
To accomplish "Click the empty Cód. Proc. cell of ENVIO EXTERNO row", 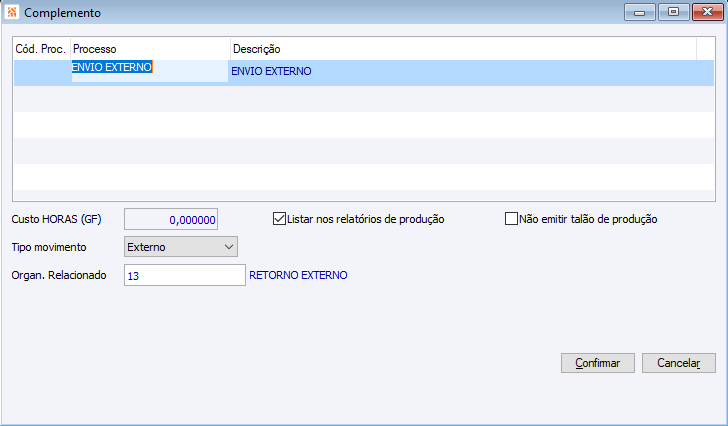I will coord(42,73).
